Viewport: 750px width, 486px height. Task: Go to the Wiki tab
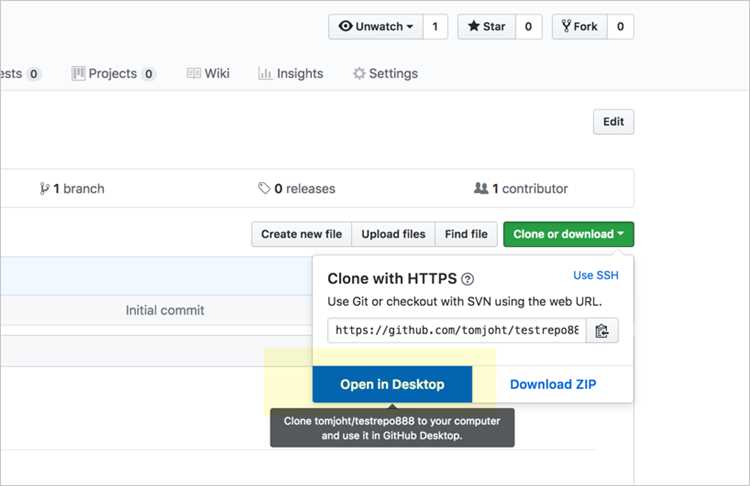point(208,73)
